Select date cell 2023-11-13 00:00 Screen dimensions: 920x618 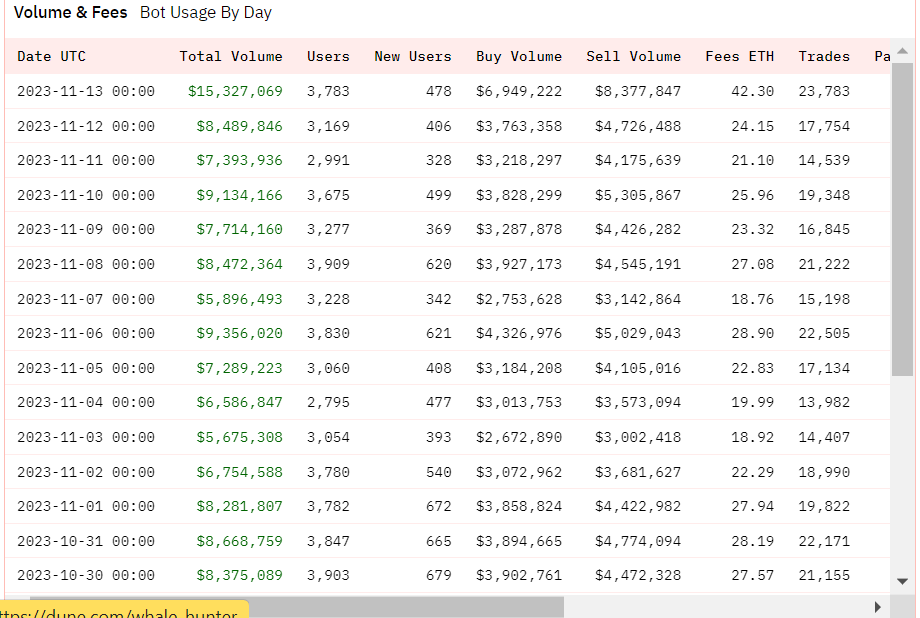coord(86,91)
